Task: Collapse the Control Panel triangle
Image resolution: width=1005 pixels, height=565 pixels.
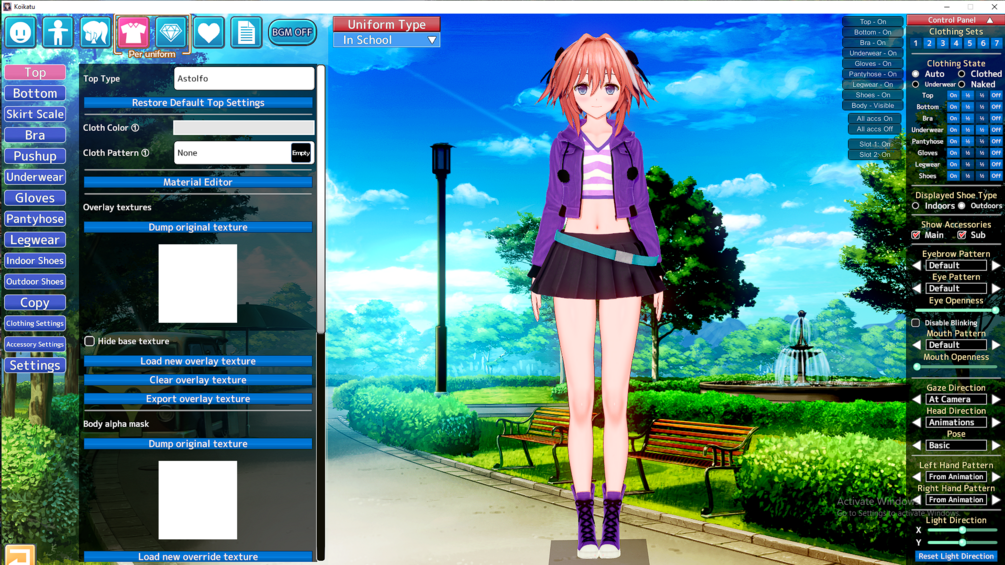Action: 990,20
